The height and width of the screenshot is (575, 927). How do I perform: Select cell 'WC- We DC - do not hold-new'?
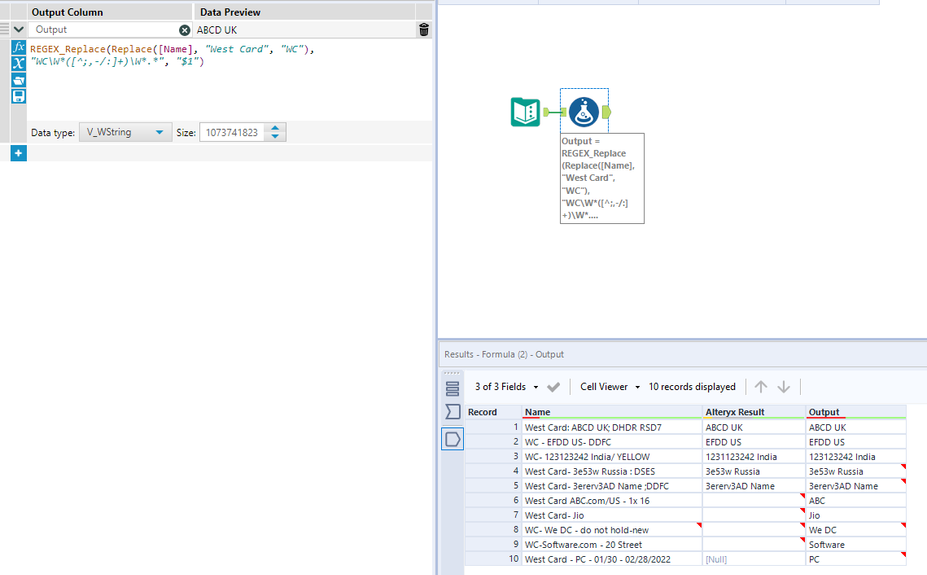[611, 530]
